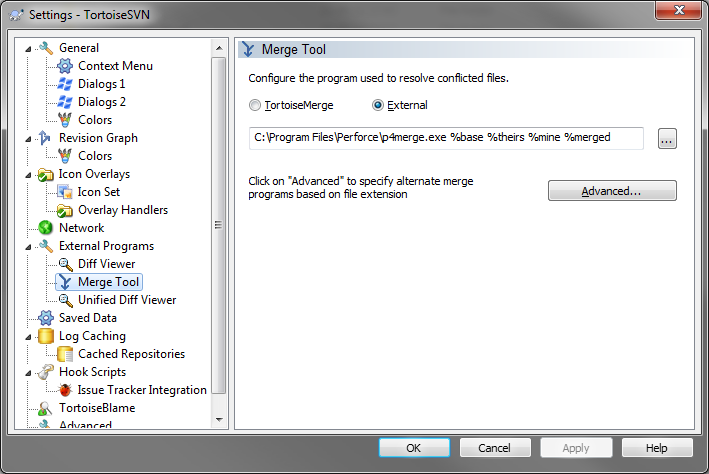
Task: Click the Hook Scripts icon
Action: click(46, 372)
